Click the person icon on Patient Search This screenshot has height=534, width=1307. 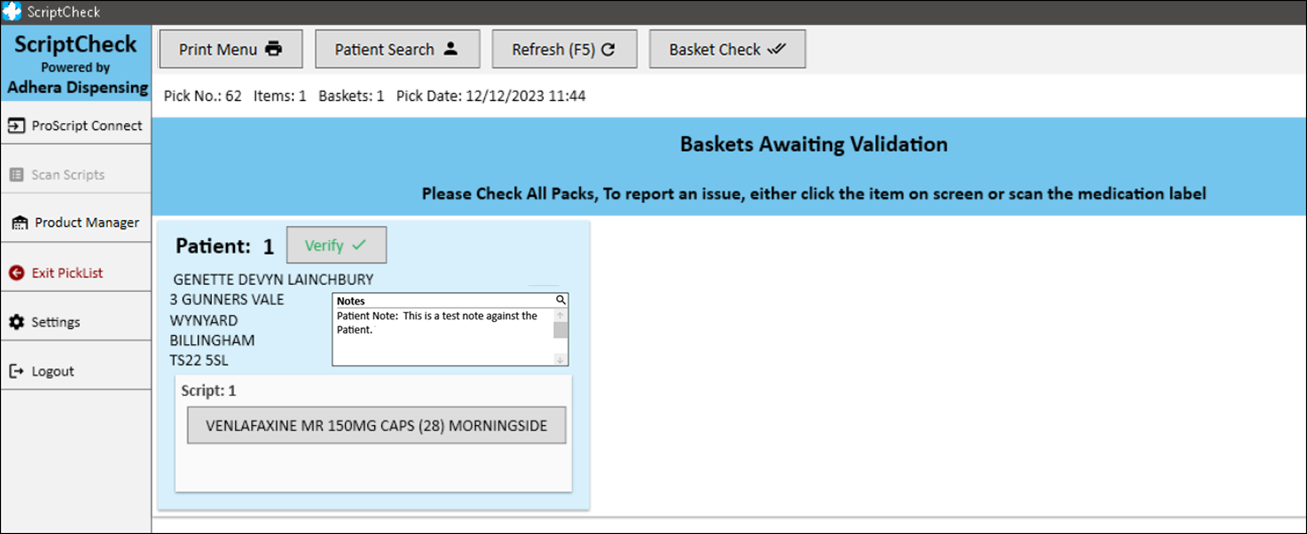coord(450,49)
